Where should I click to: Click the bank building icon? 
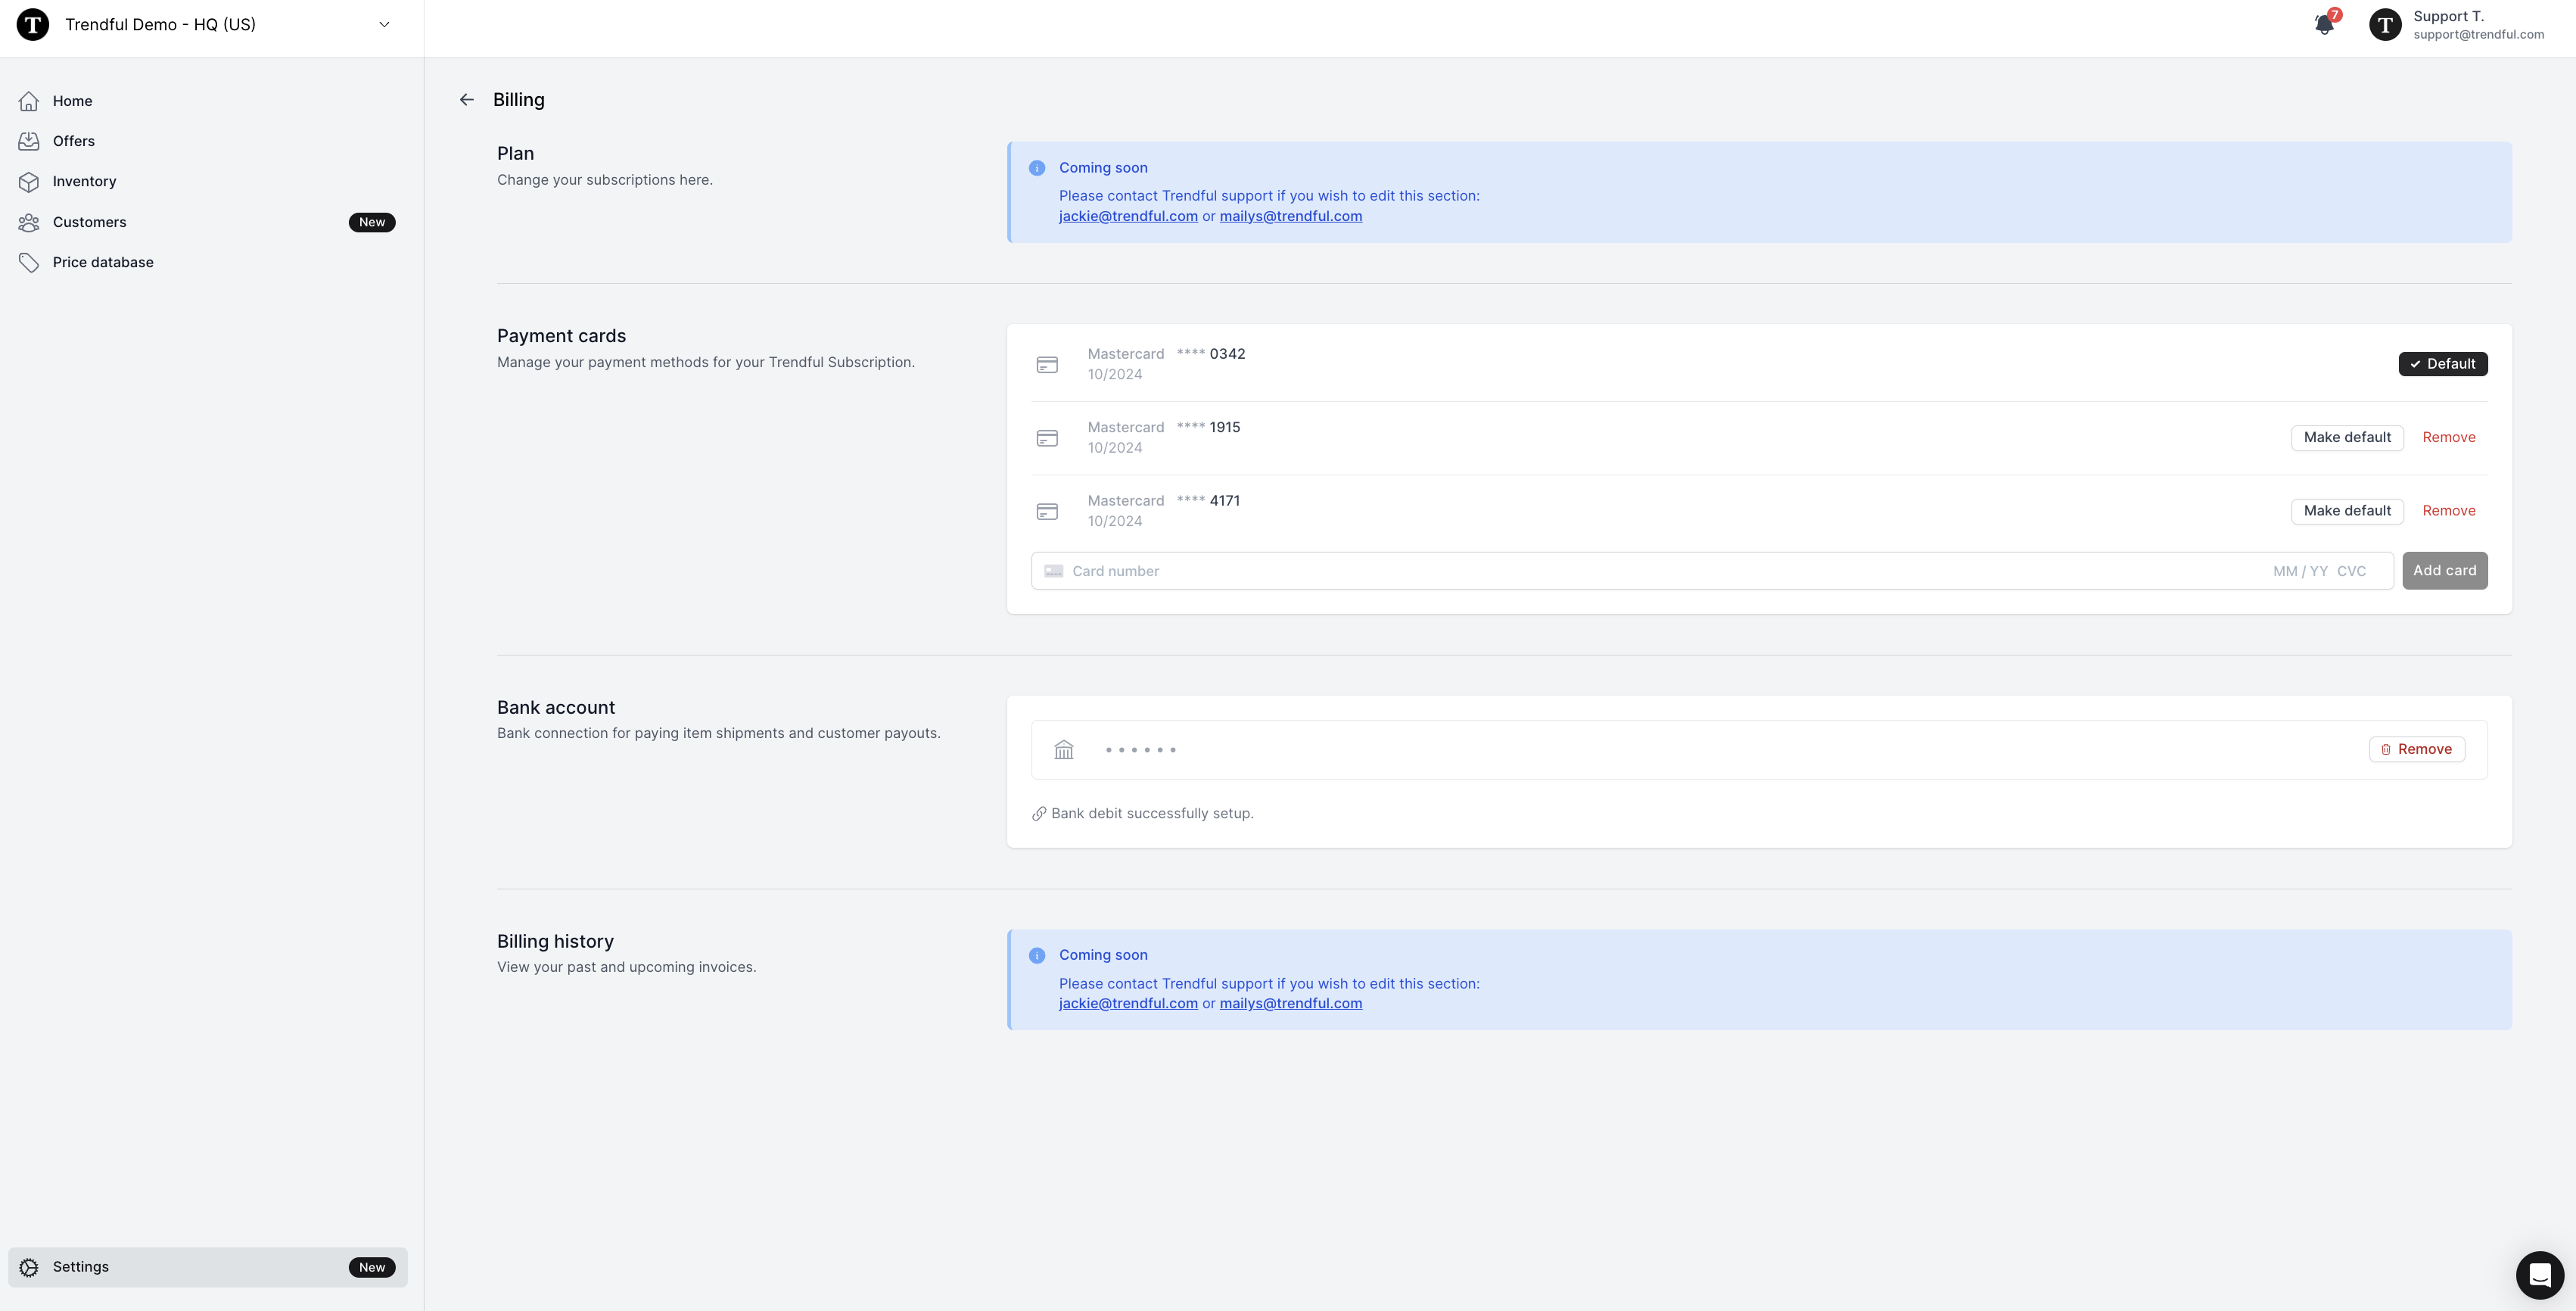pyautogui.click(x=1064, y=750)
